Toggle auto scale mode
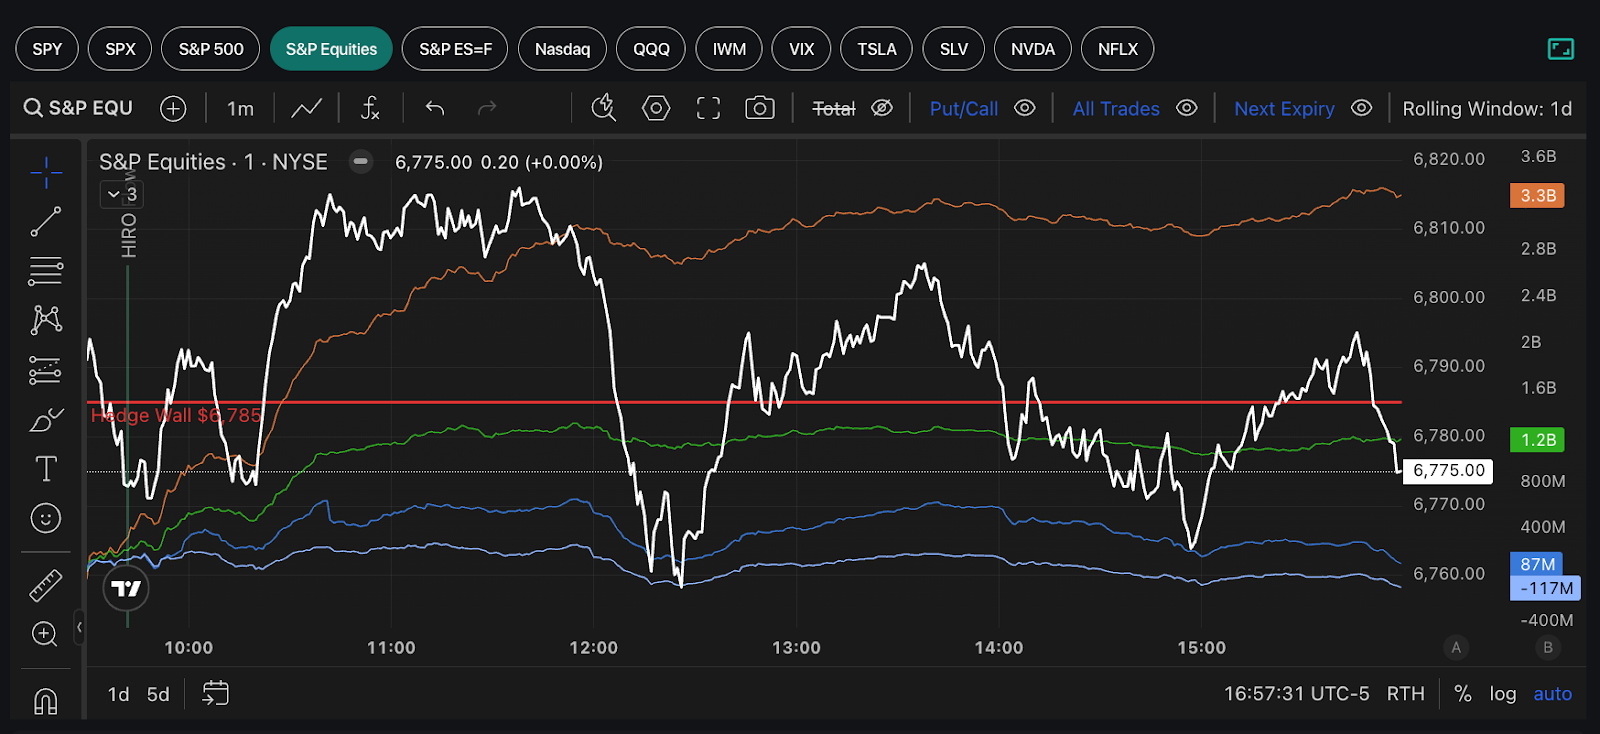This screenshot has width=1600, height=734. click(x=1553, y=693)
